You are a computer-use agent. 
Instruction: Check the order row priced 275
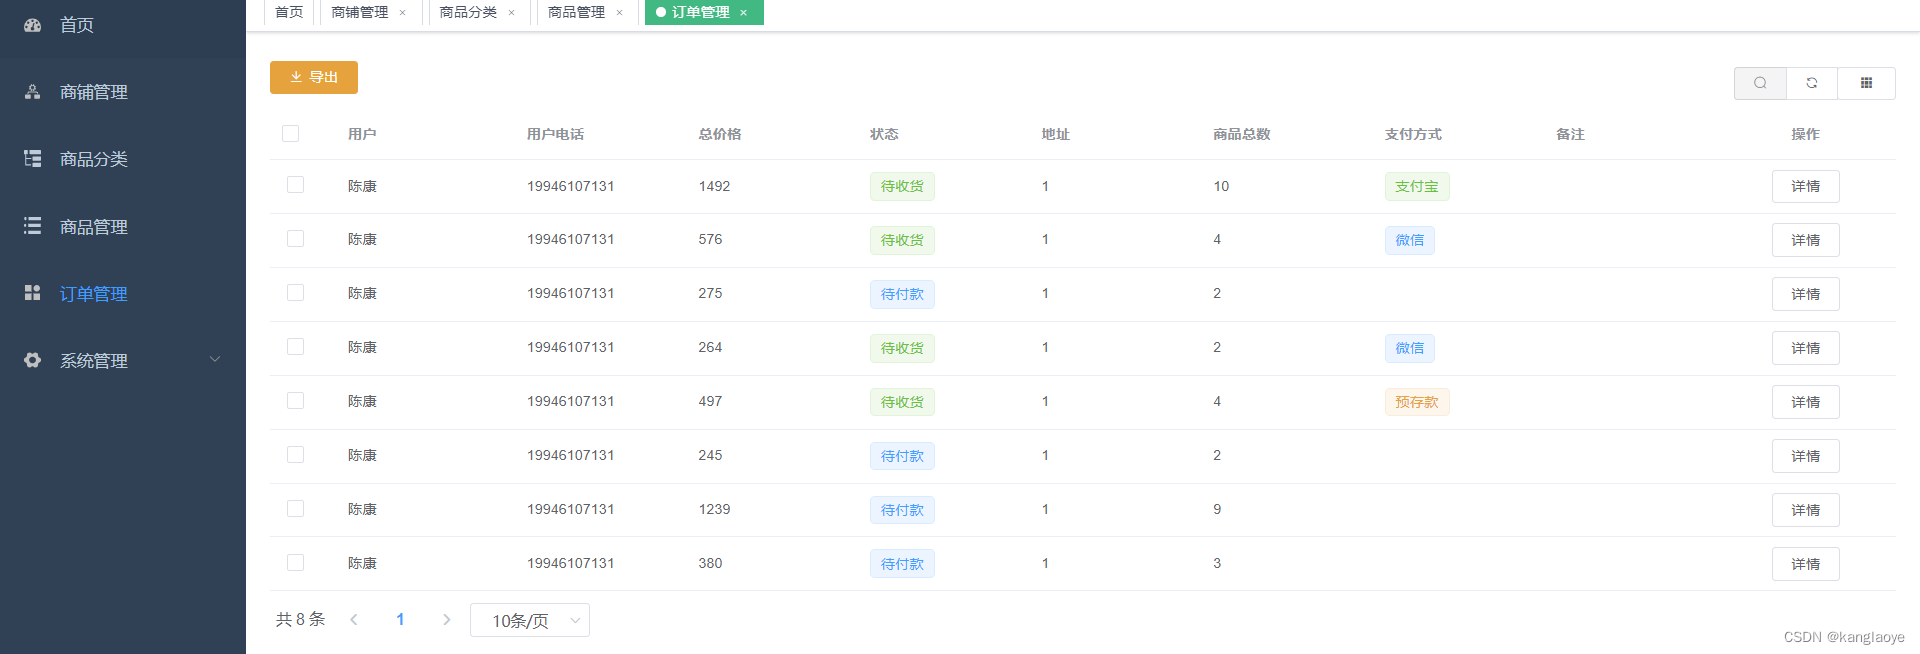tap(295, 293)
